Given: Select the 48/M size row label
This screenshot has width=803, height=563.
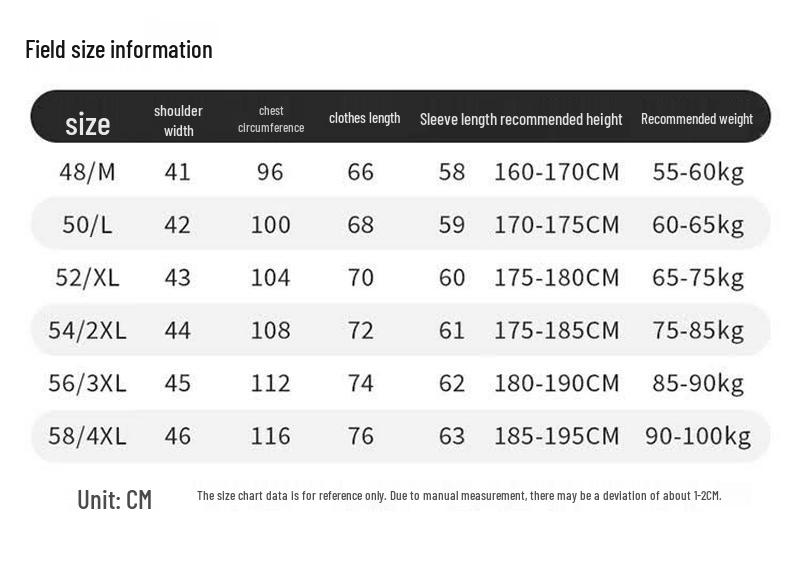Looking at the screenshot, I should (x=87, y=172).
